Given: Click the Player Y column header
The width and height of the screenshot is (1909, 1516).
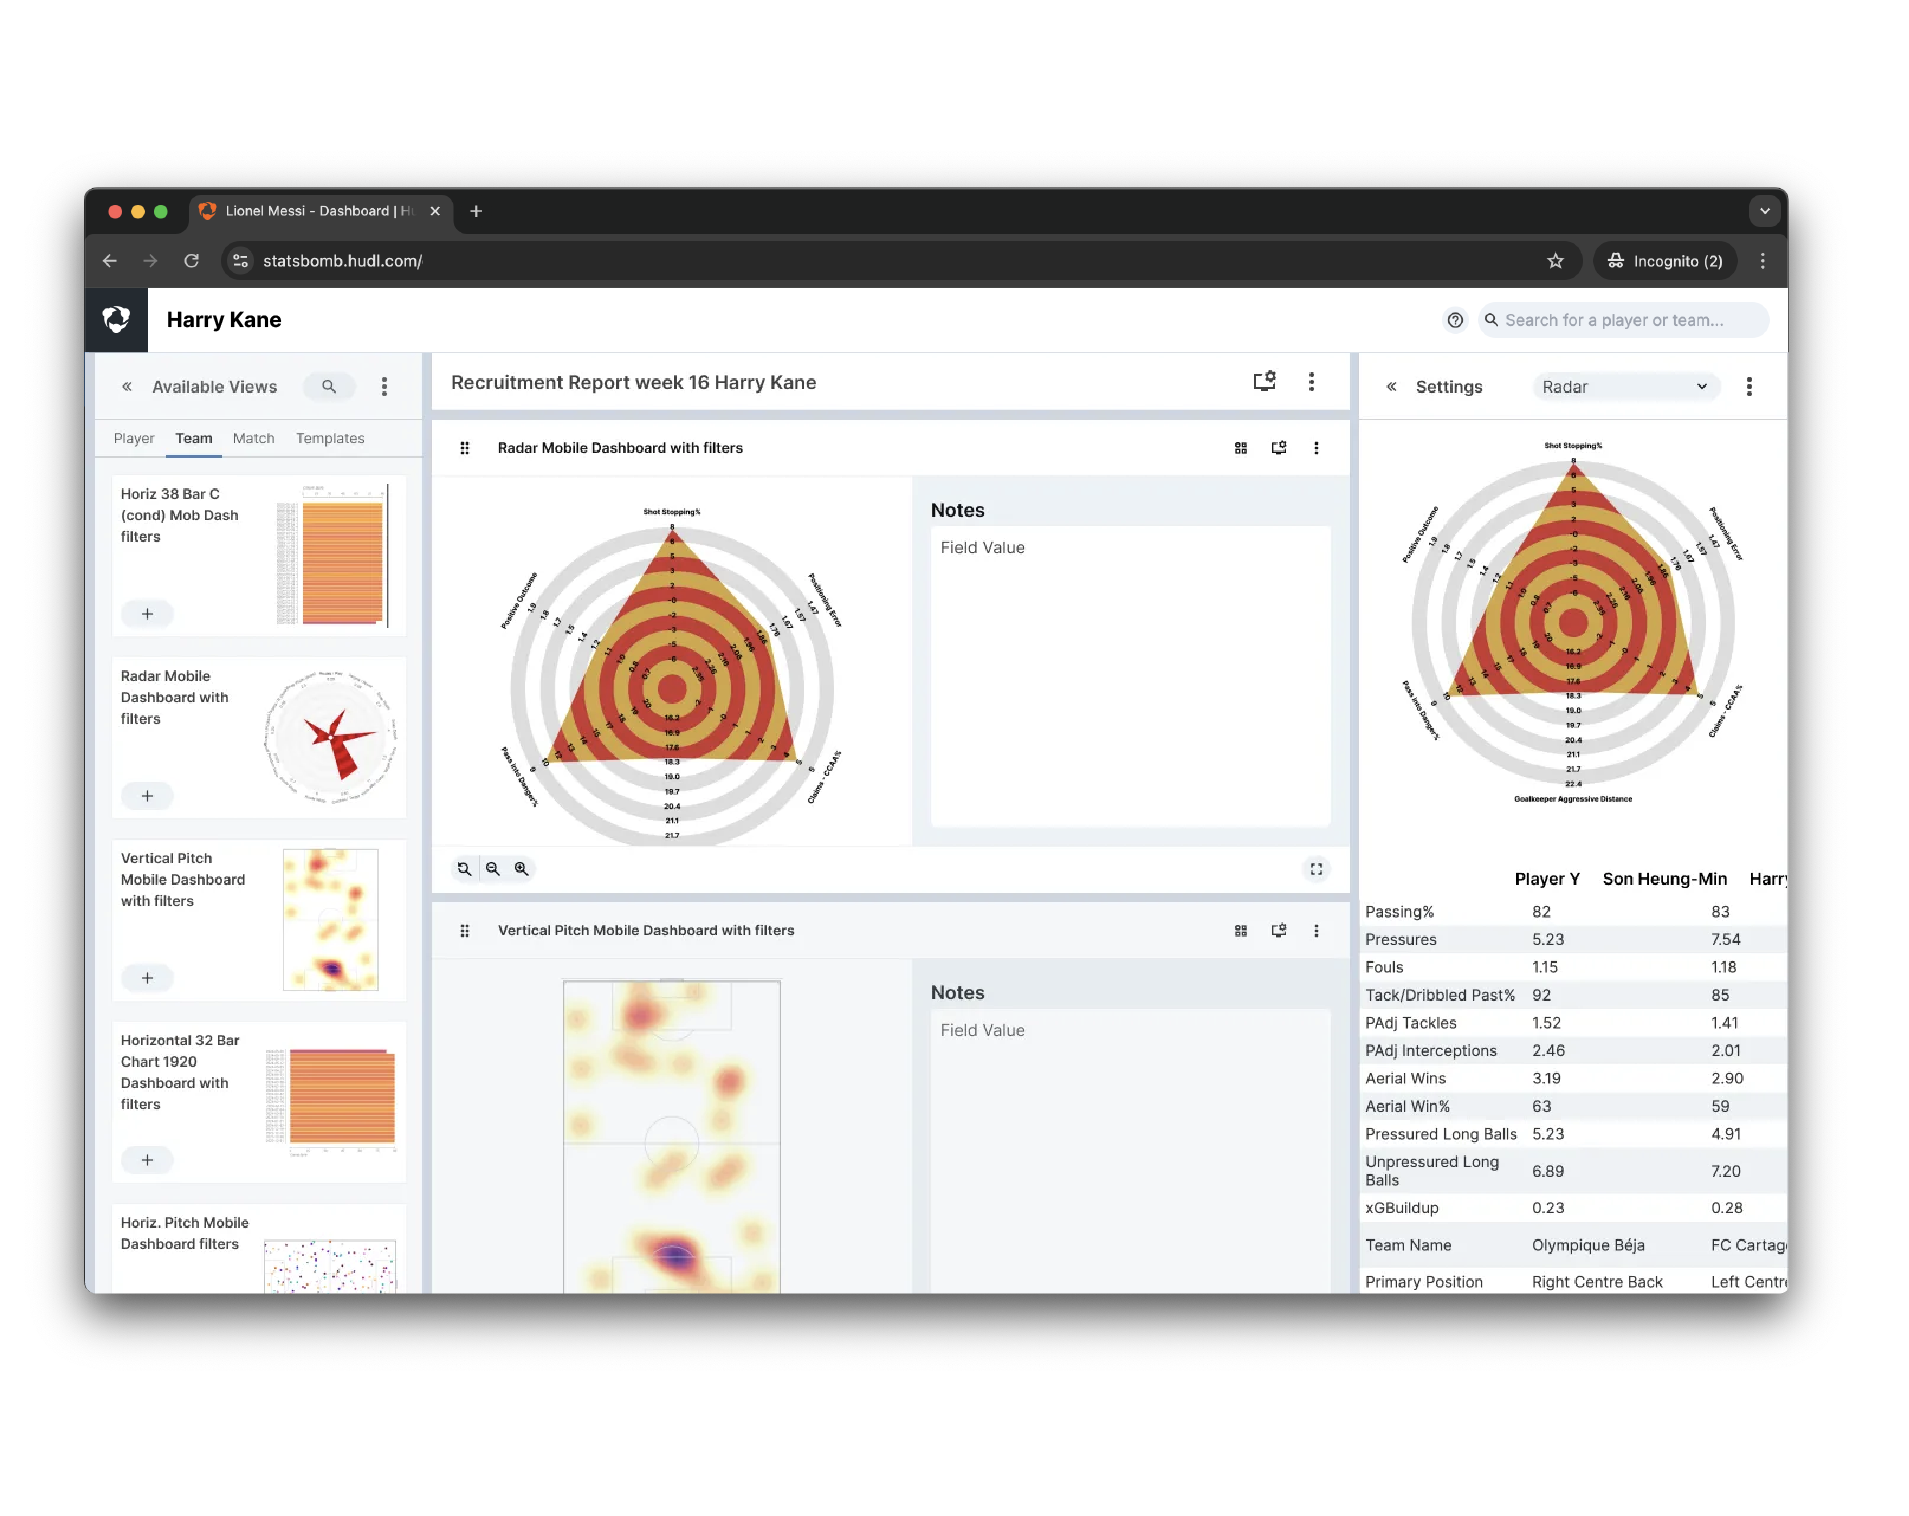Looking at the screenshot, I should (1547, 879).
